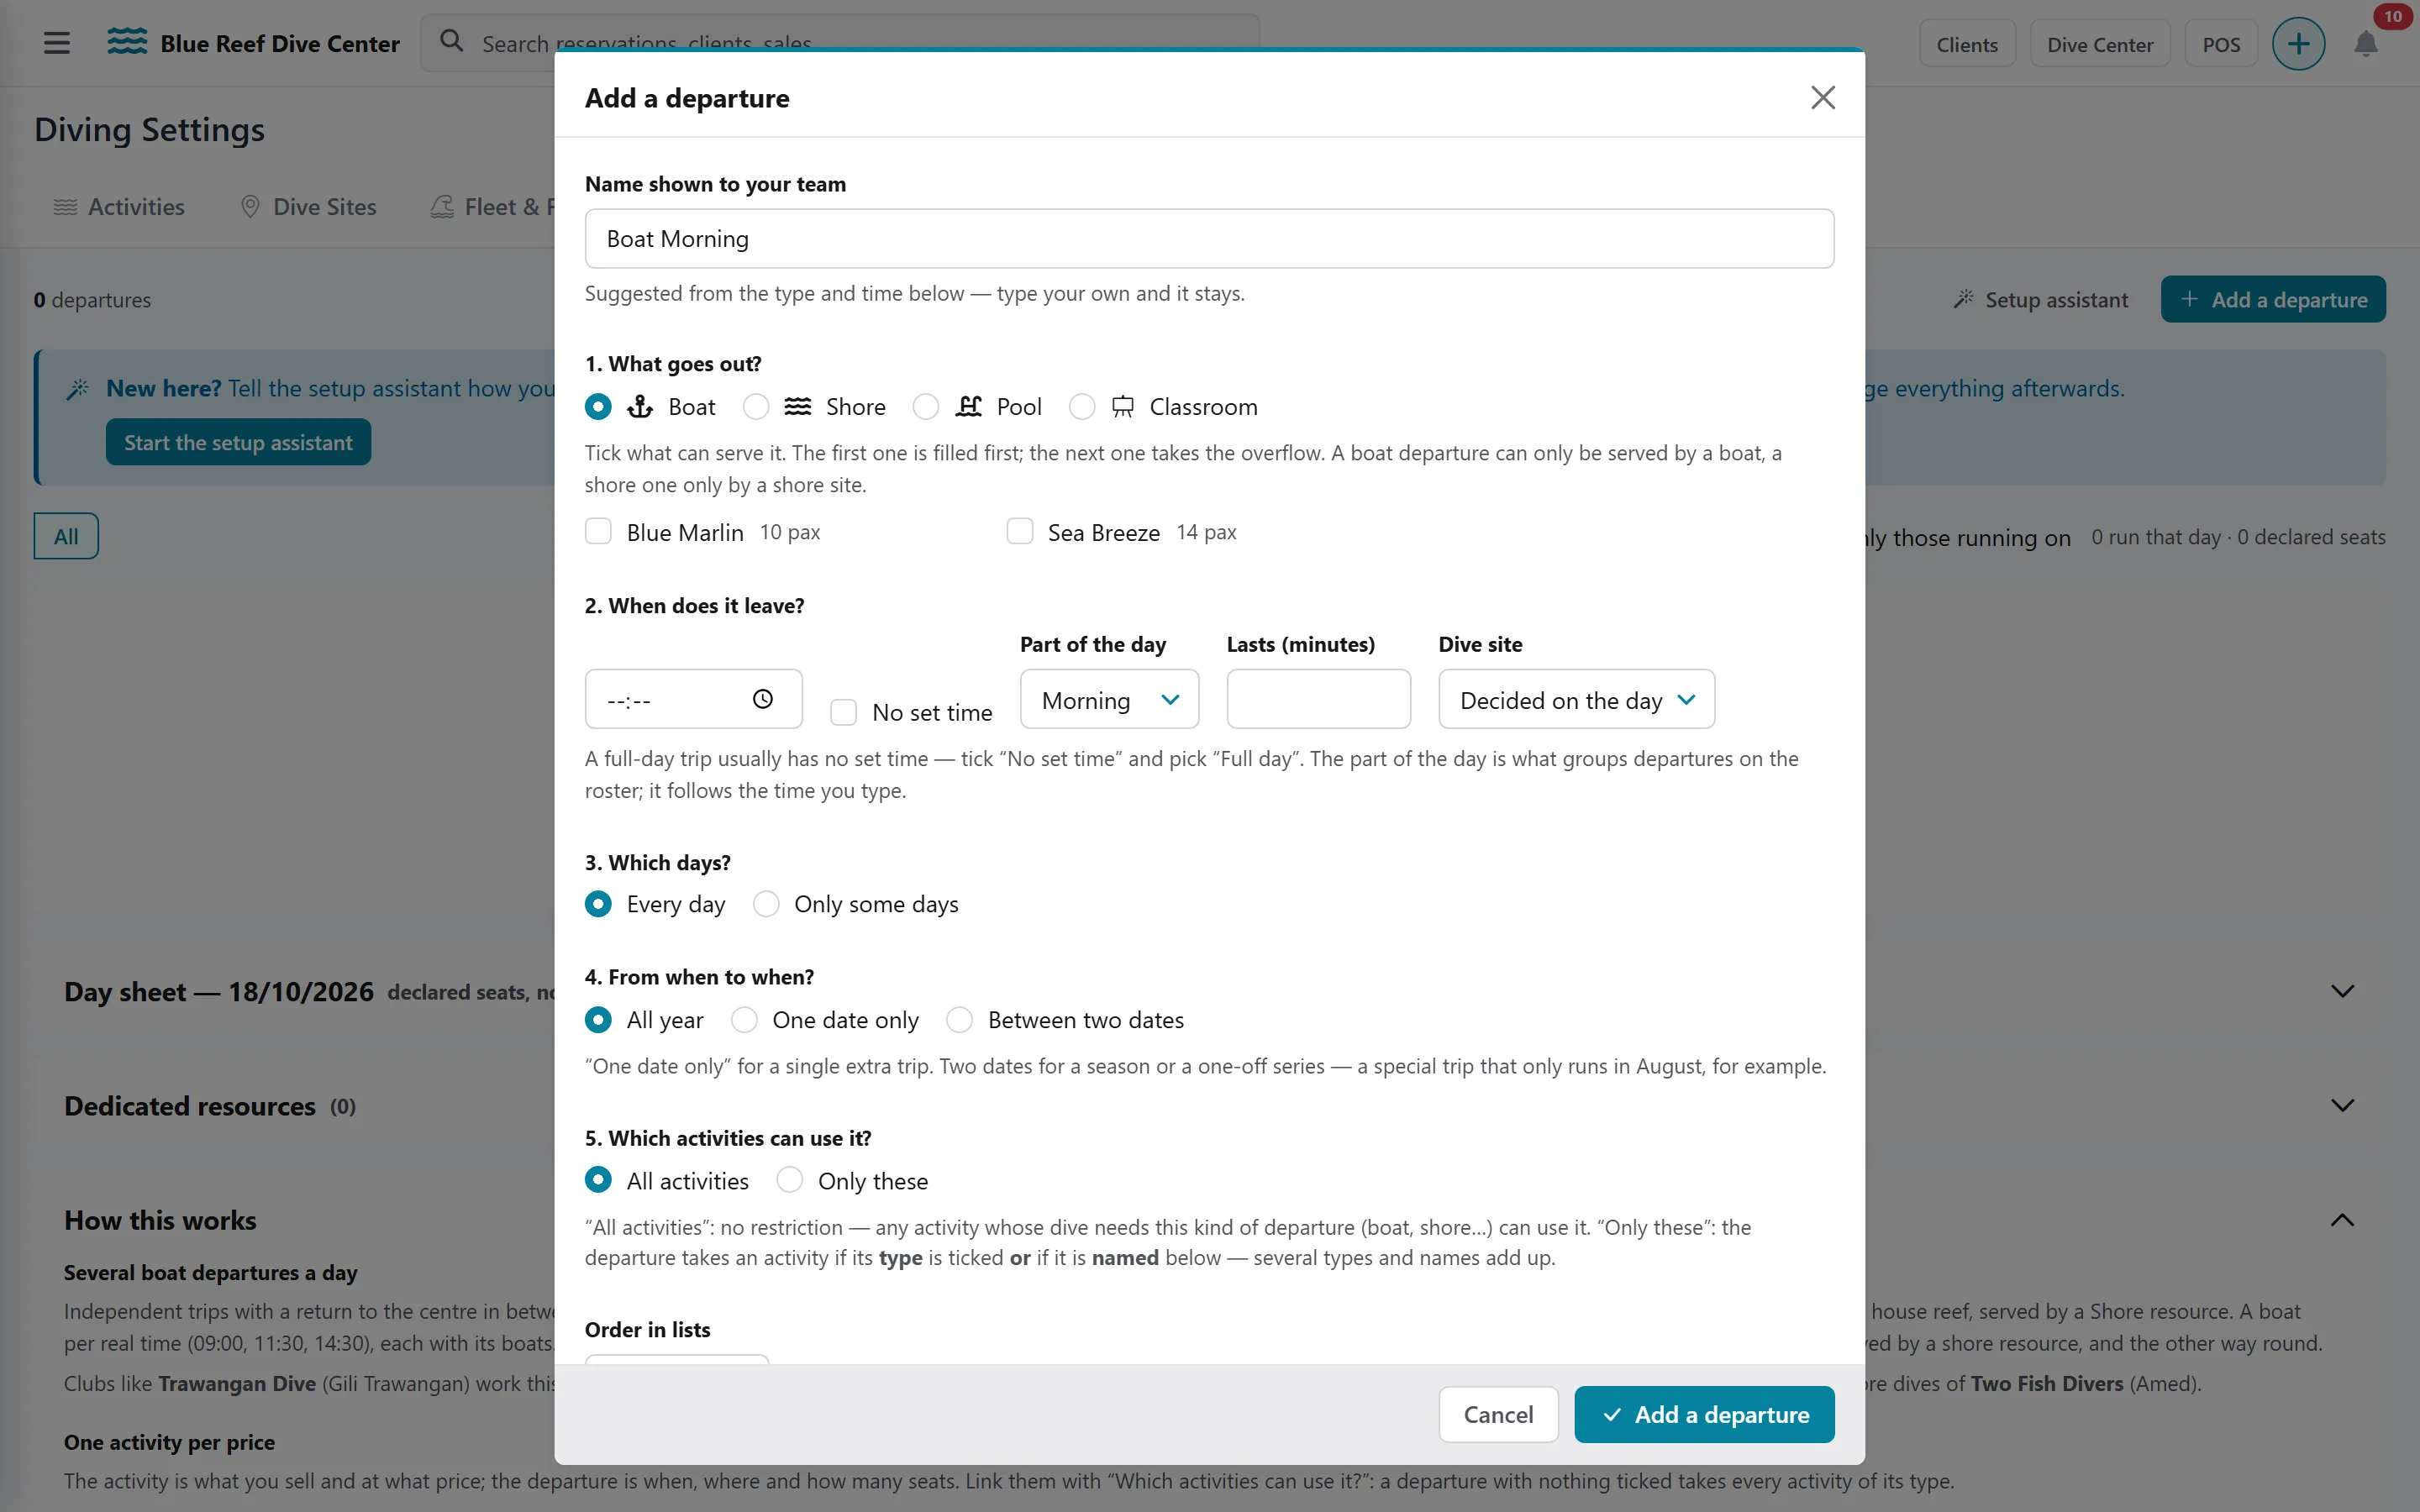Select Between two dates option
2420x1512 pixels.
pos(960,1020)
